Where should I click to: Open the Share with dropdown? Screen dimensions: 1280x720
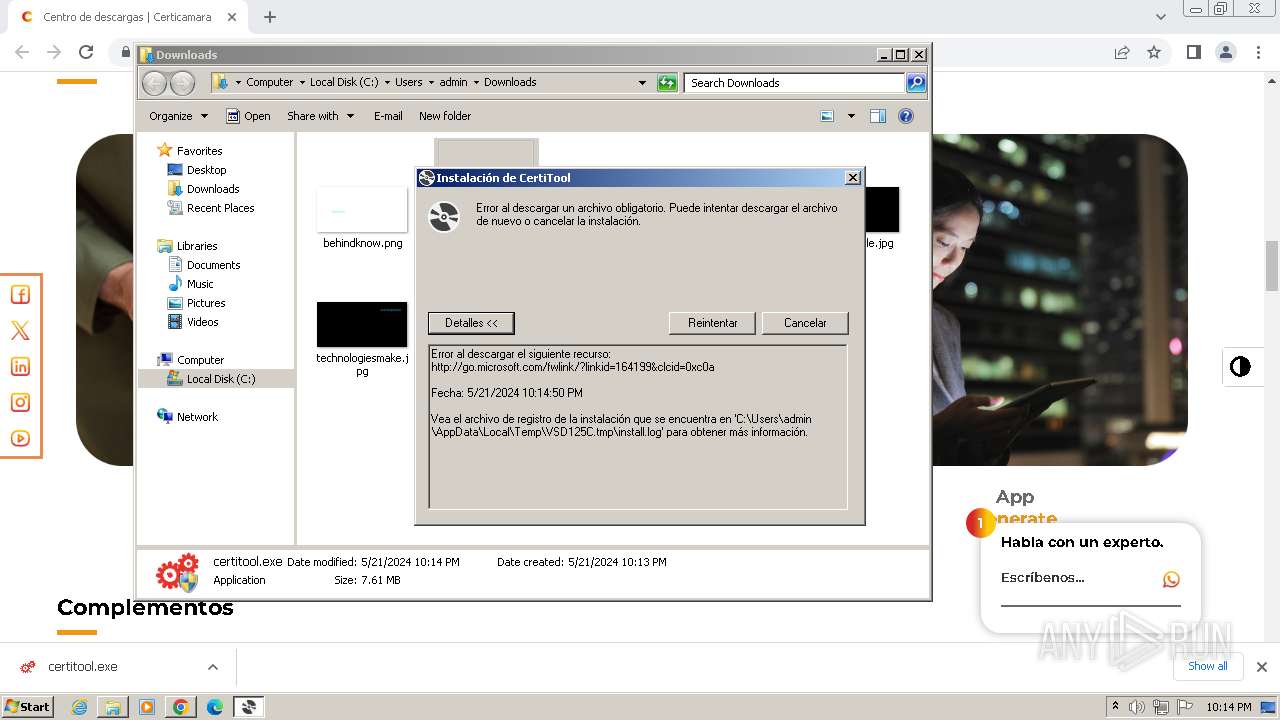[320, 116]
